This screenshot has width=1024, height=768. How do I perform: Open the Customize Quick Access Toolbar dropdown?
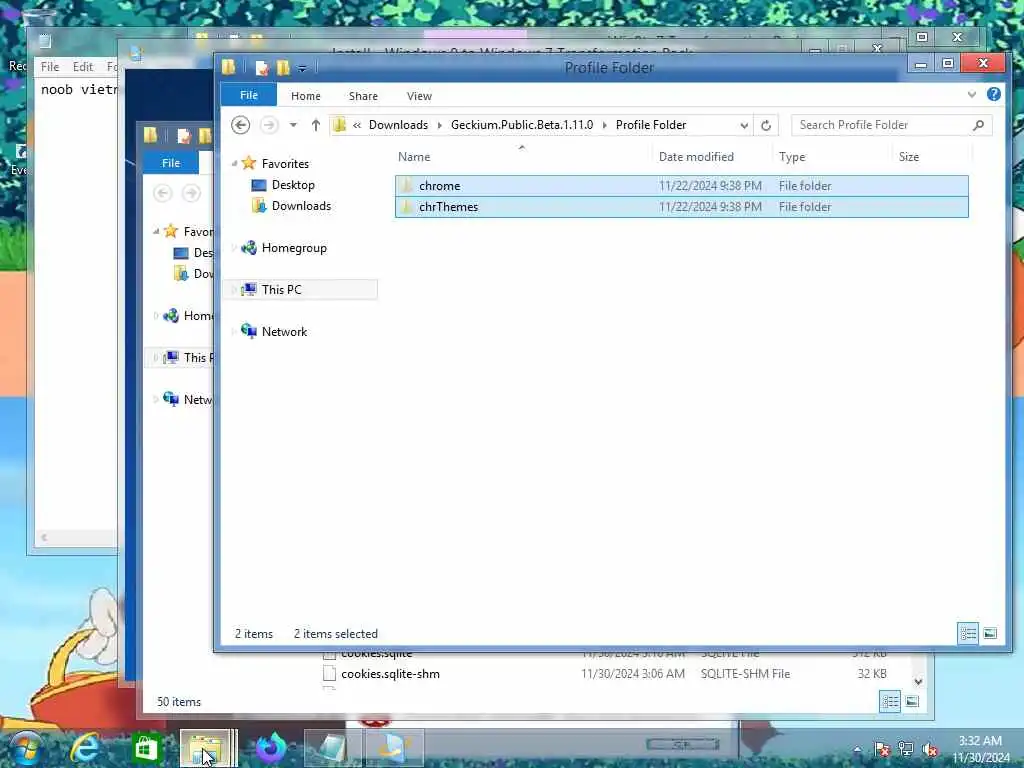tap(302, 68)
